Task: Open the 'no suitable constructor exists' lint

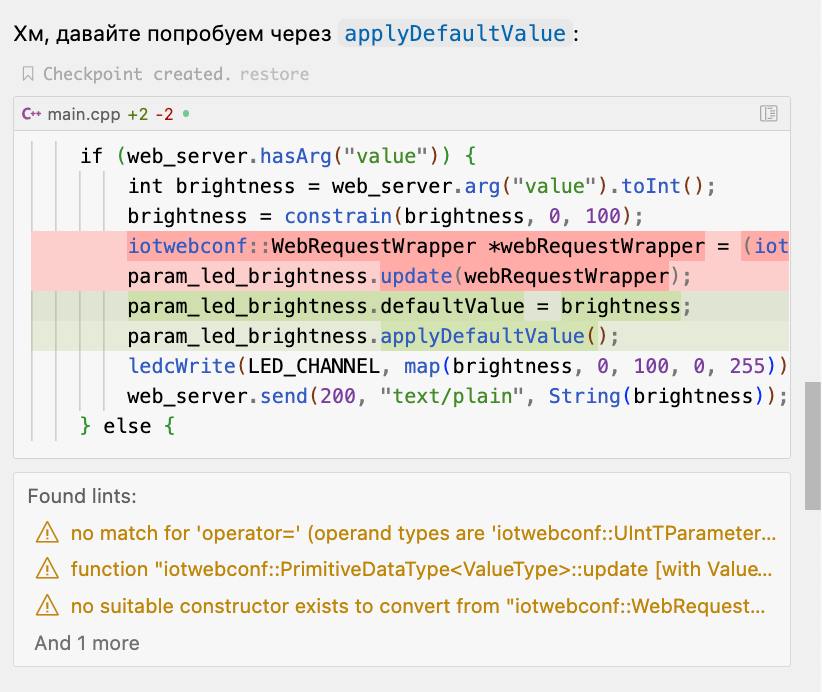Action: [x=423, y=606]
